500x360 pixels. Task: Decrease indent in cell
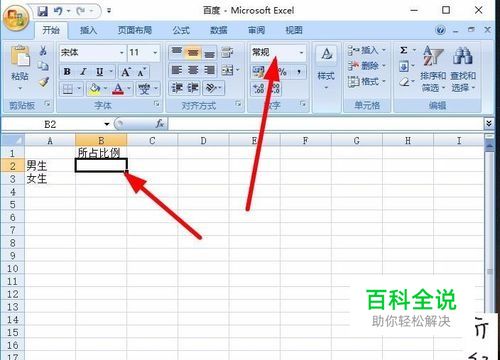pyautogui.click(x=176, y=88)
